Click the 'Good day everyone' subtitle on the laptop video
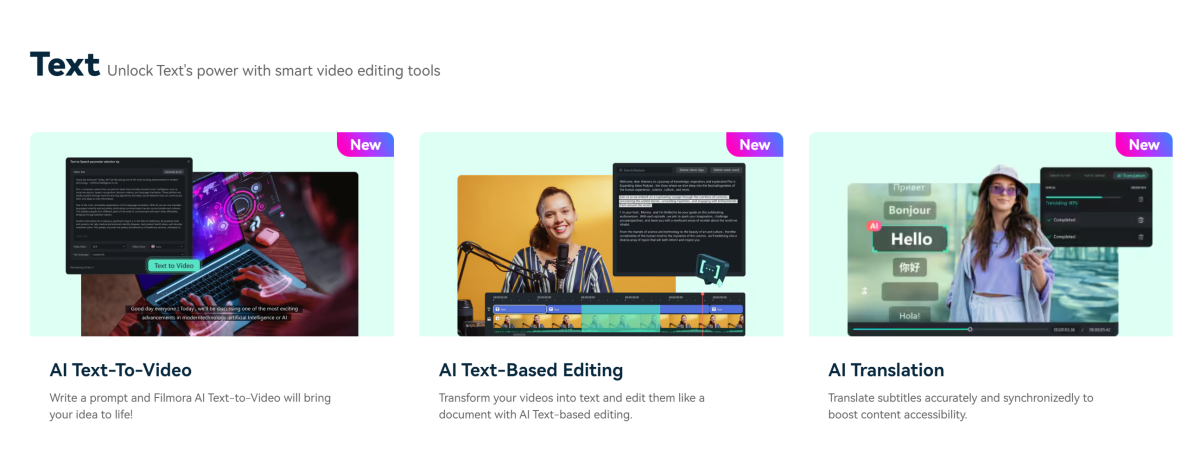Image resolution: width=1200 pixels, height=469 pixels. coord(214,313)
